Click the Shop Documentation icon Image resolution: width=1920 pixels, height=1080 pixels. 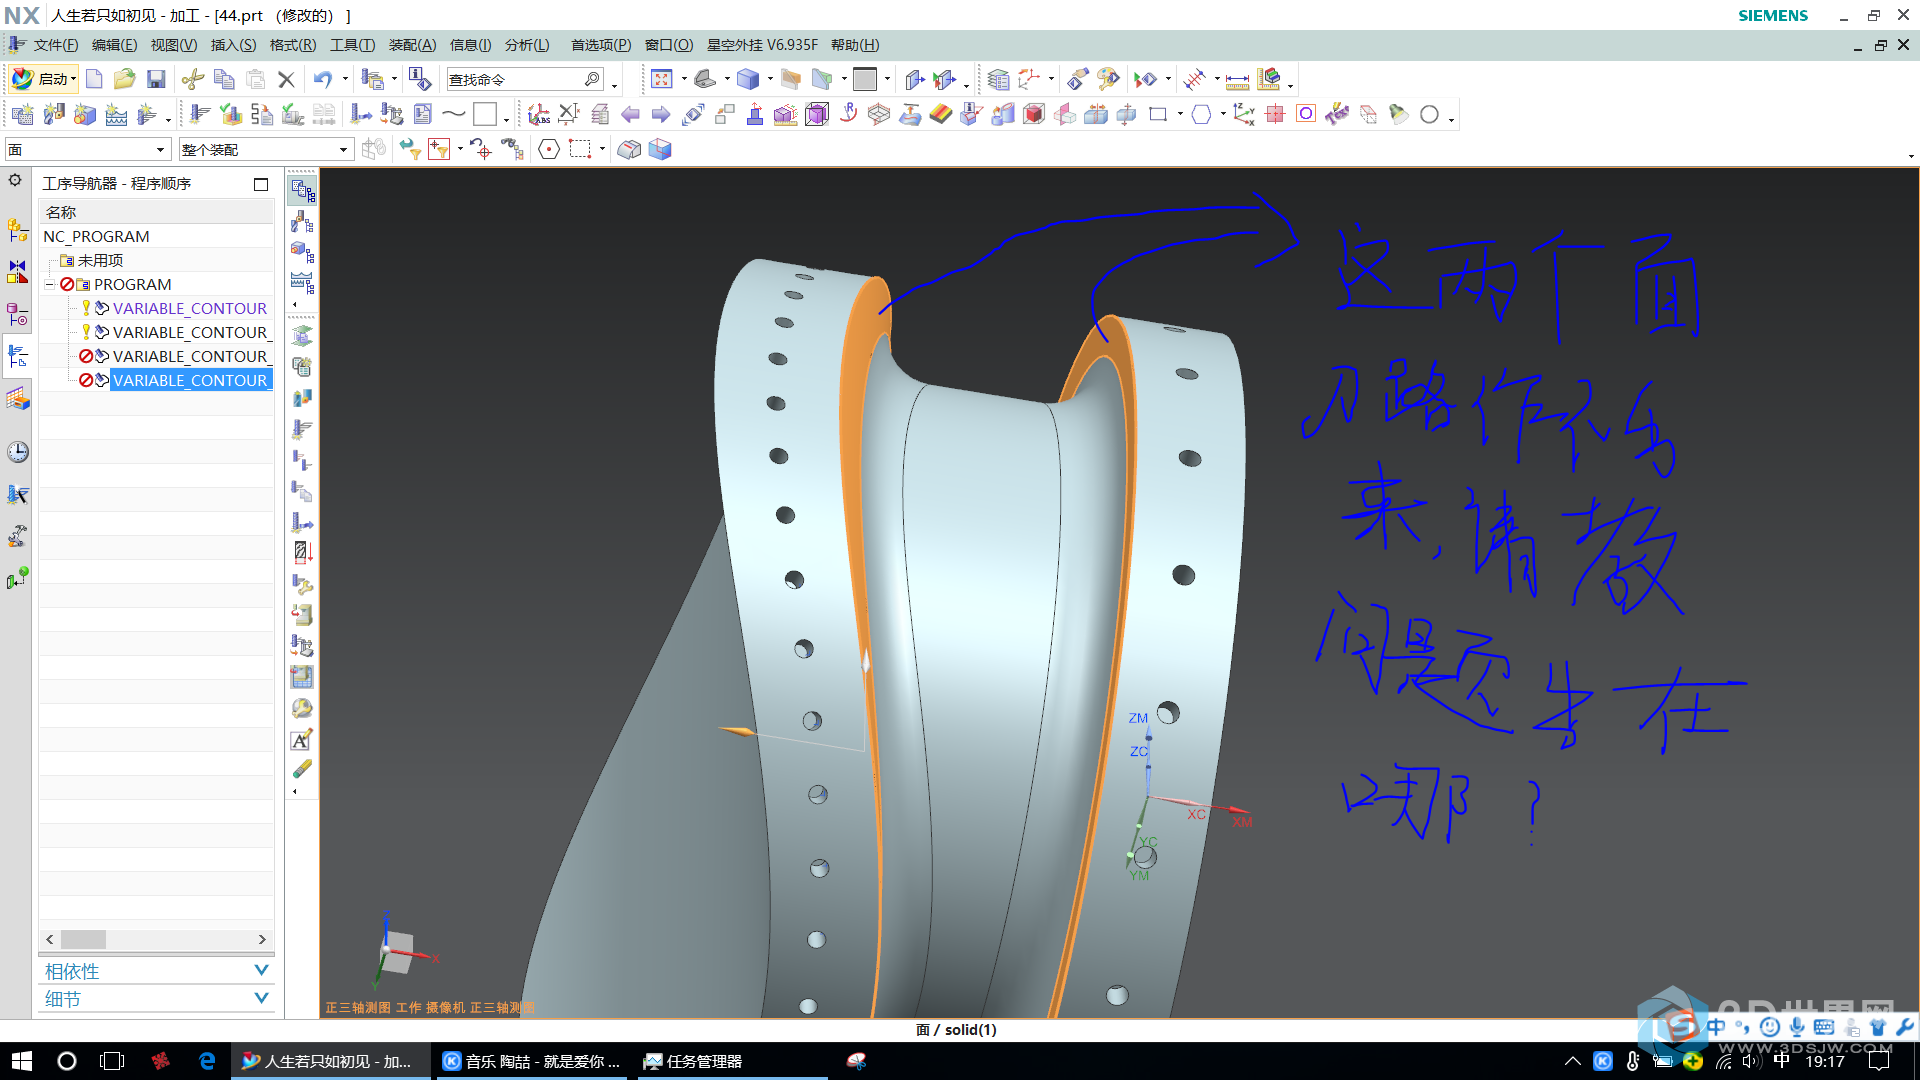(x=423, y=114)
